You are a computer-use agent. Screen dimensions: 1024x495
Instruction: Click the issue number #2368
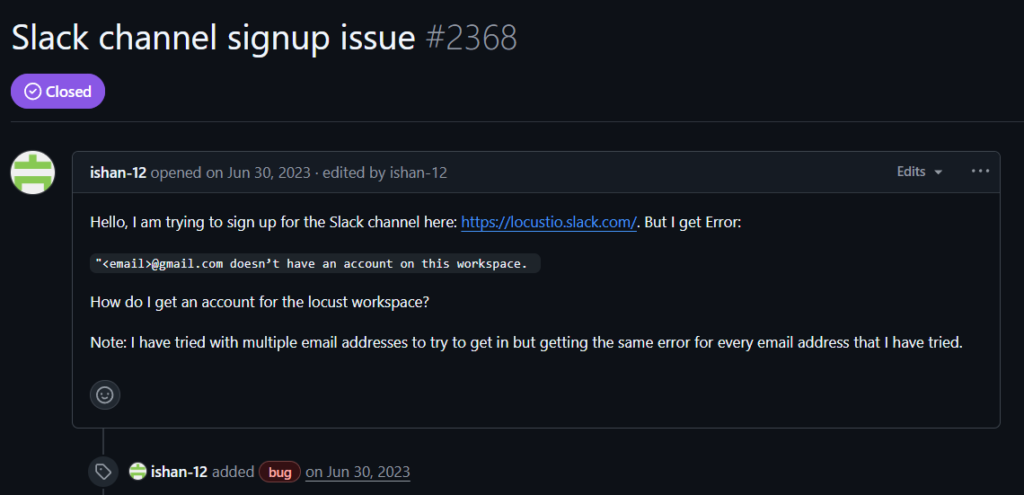[x=470, y=38]
